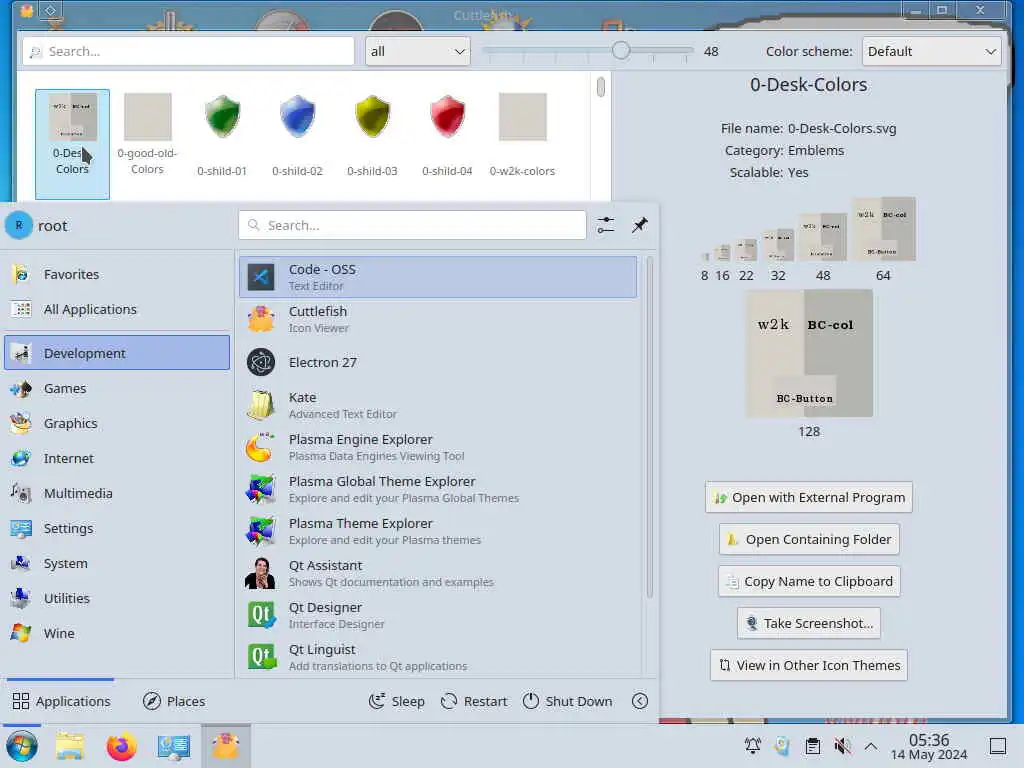Open the Graphics category
Image resolution: width=1024 pixels, height=768 pixels.
tap(117, 423)
